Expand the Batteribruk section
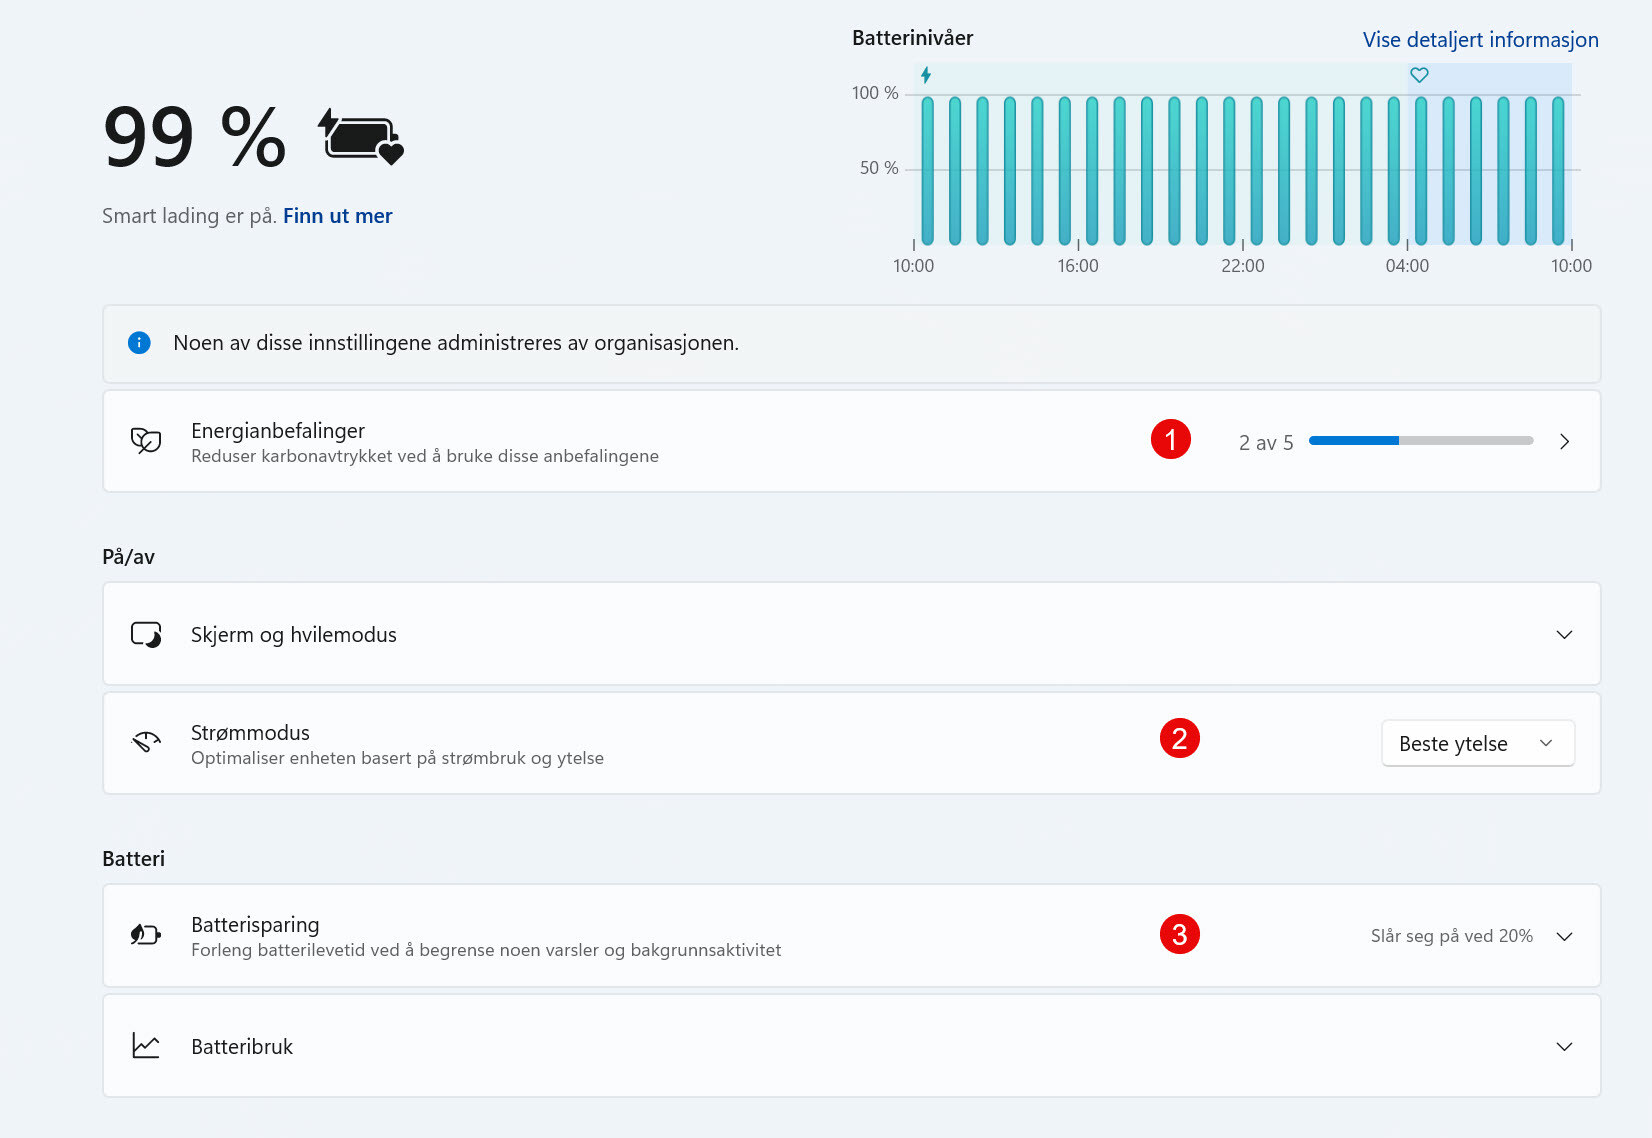1652x1138 pixels. [1565, 1047]
